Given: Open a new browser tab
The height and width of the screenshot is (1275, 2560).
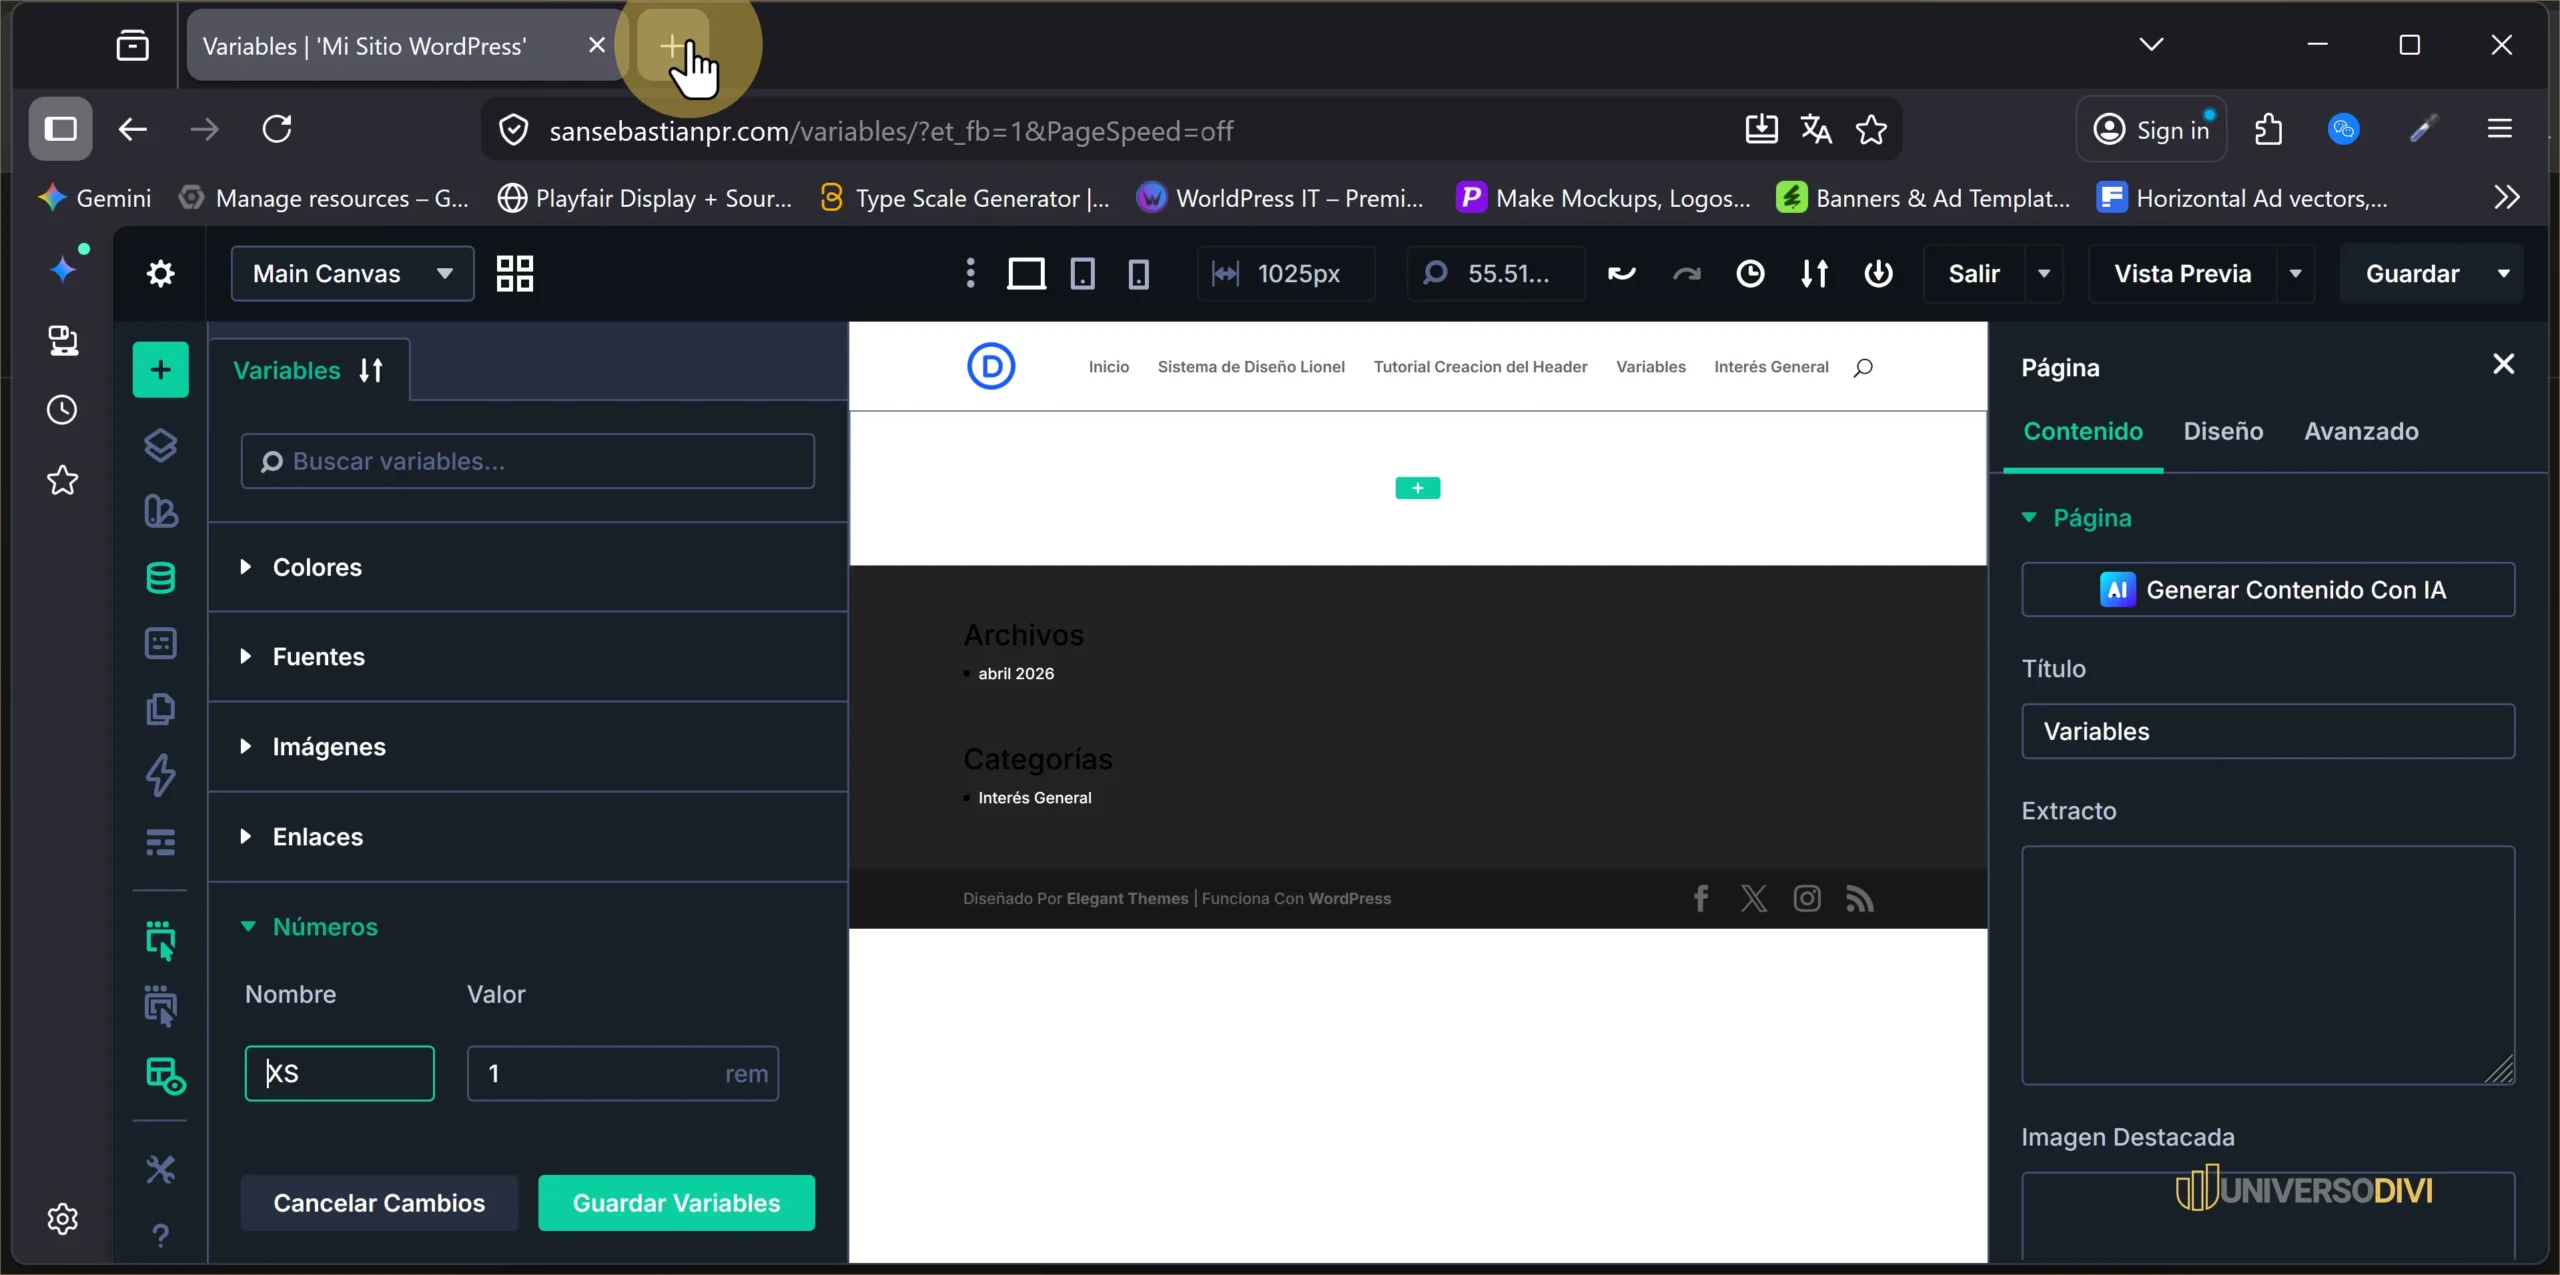Looking at the screenshot, I should [672, 46].
